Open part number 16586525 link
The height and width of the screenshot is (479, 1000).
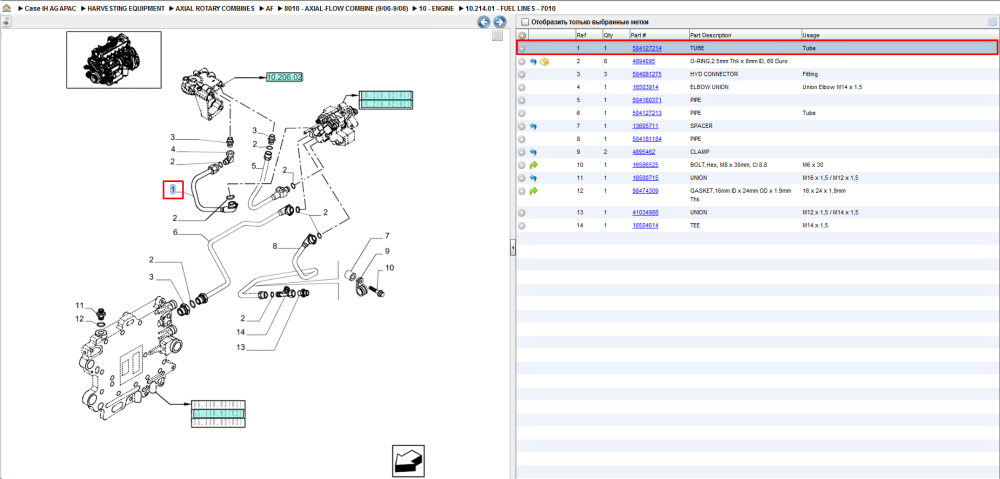645,165
